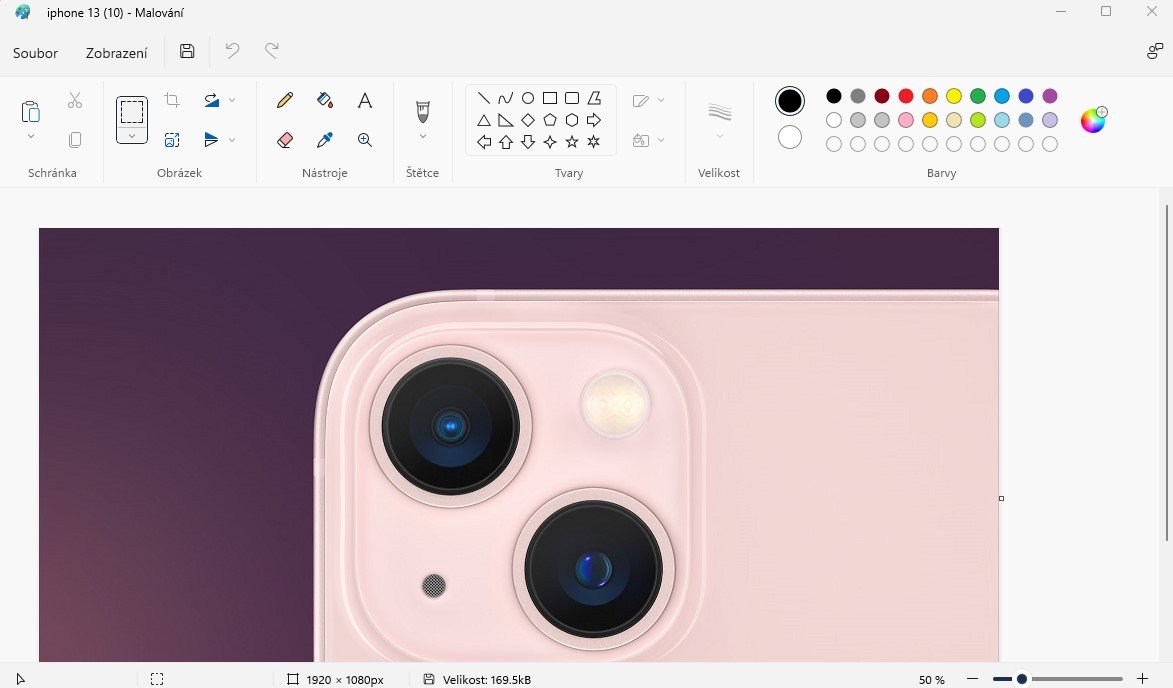Open the Zobrazení menu

[117, 53]
